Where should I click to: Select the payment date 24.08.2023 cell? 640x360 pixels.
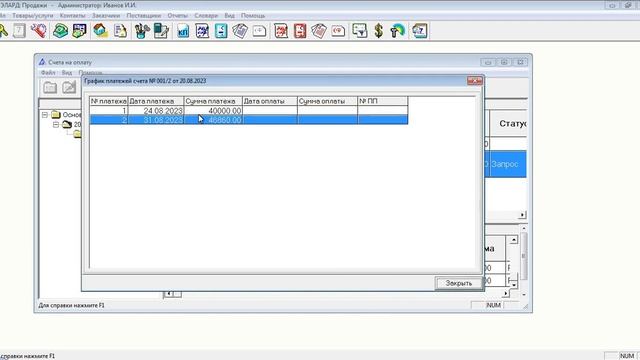click(x=156, y=111)
